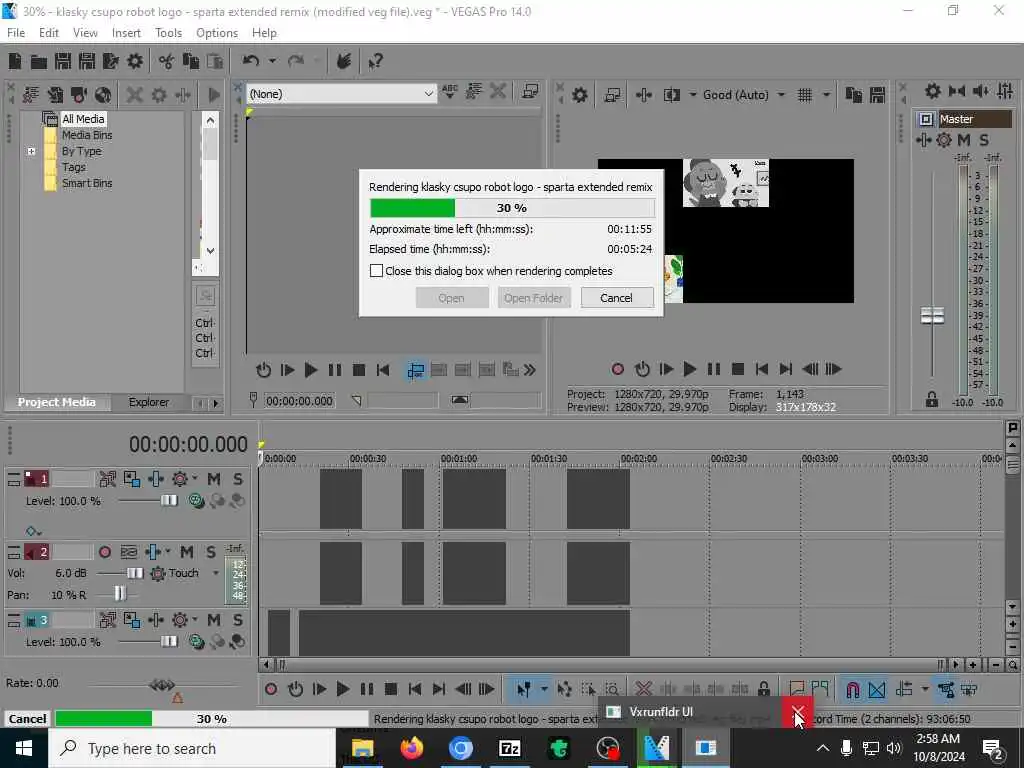Open the Edit menu
The image size is (1024, 768).
click(x=48, y=33)
